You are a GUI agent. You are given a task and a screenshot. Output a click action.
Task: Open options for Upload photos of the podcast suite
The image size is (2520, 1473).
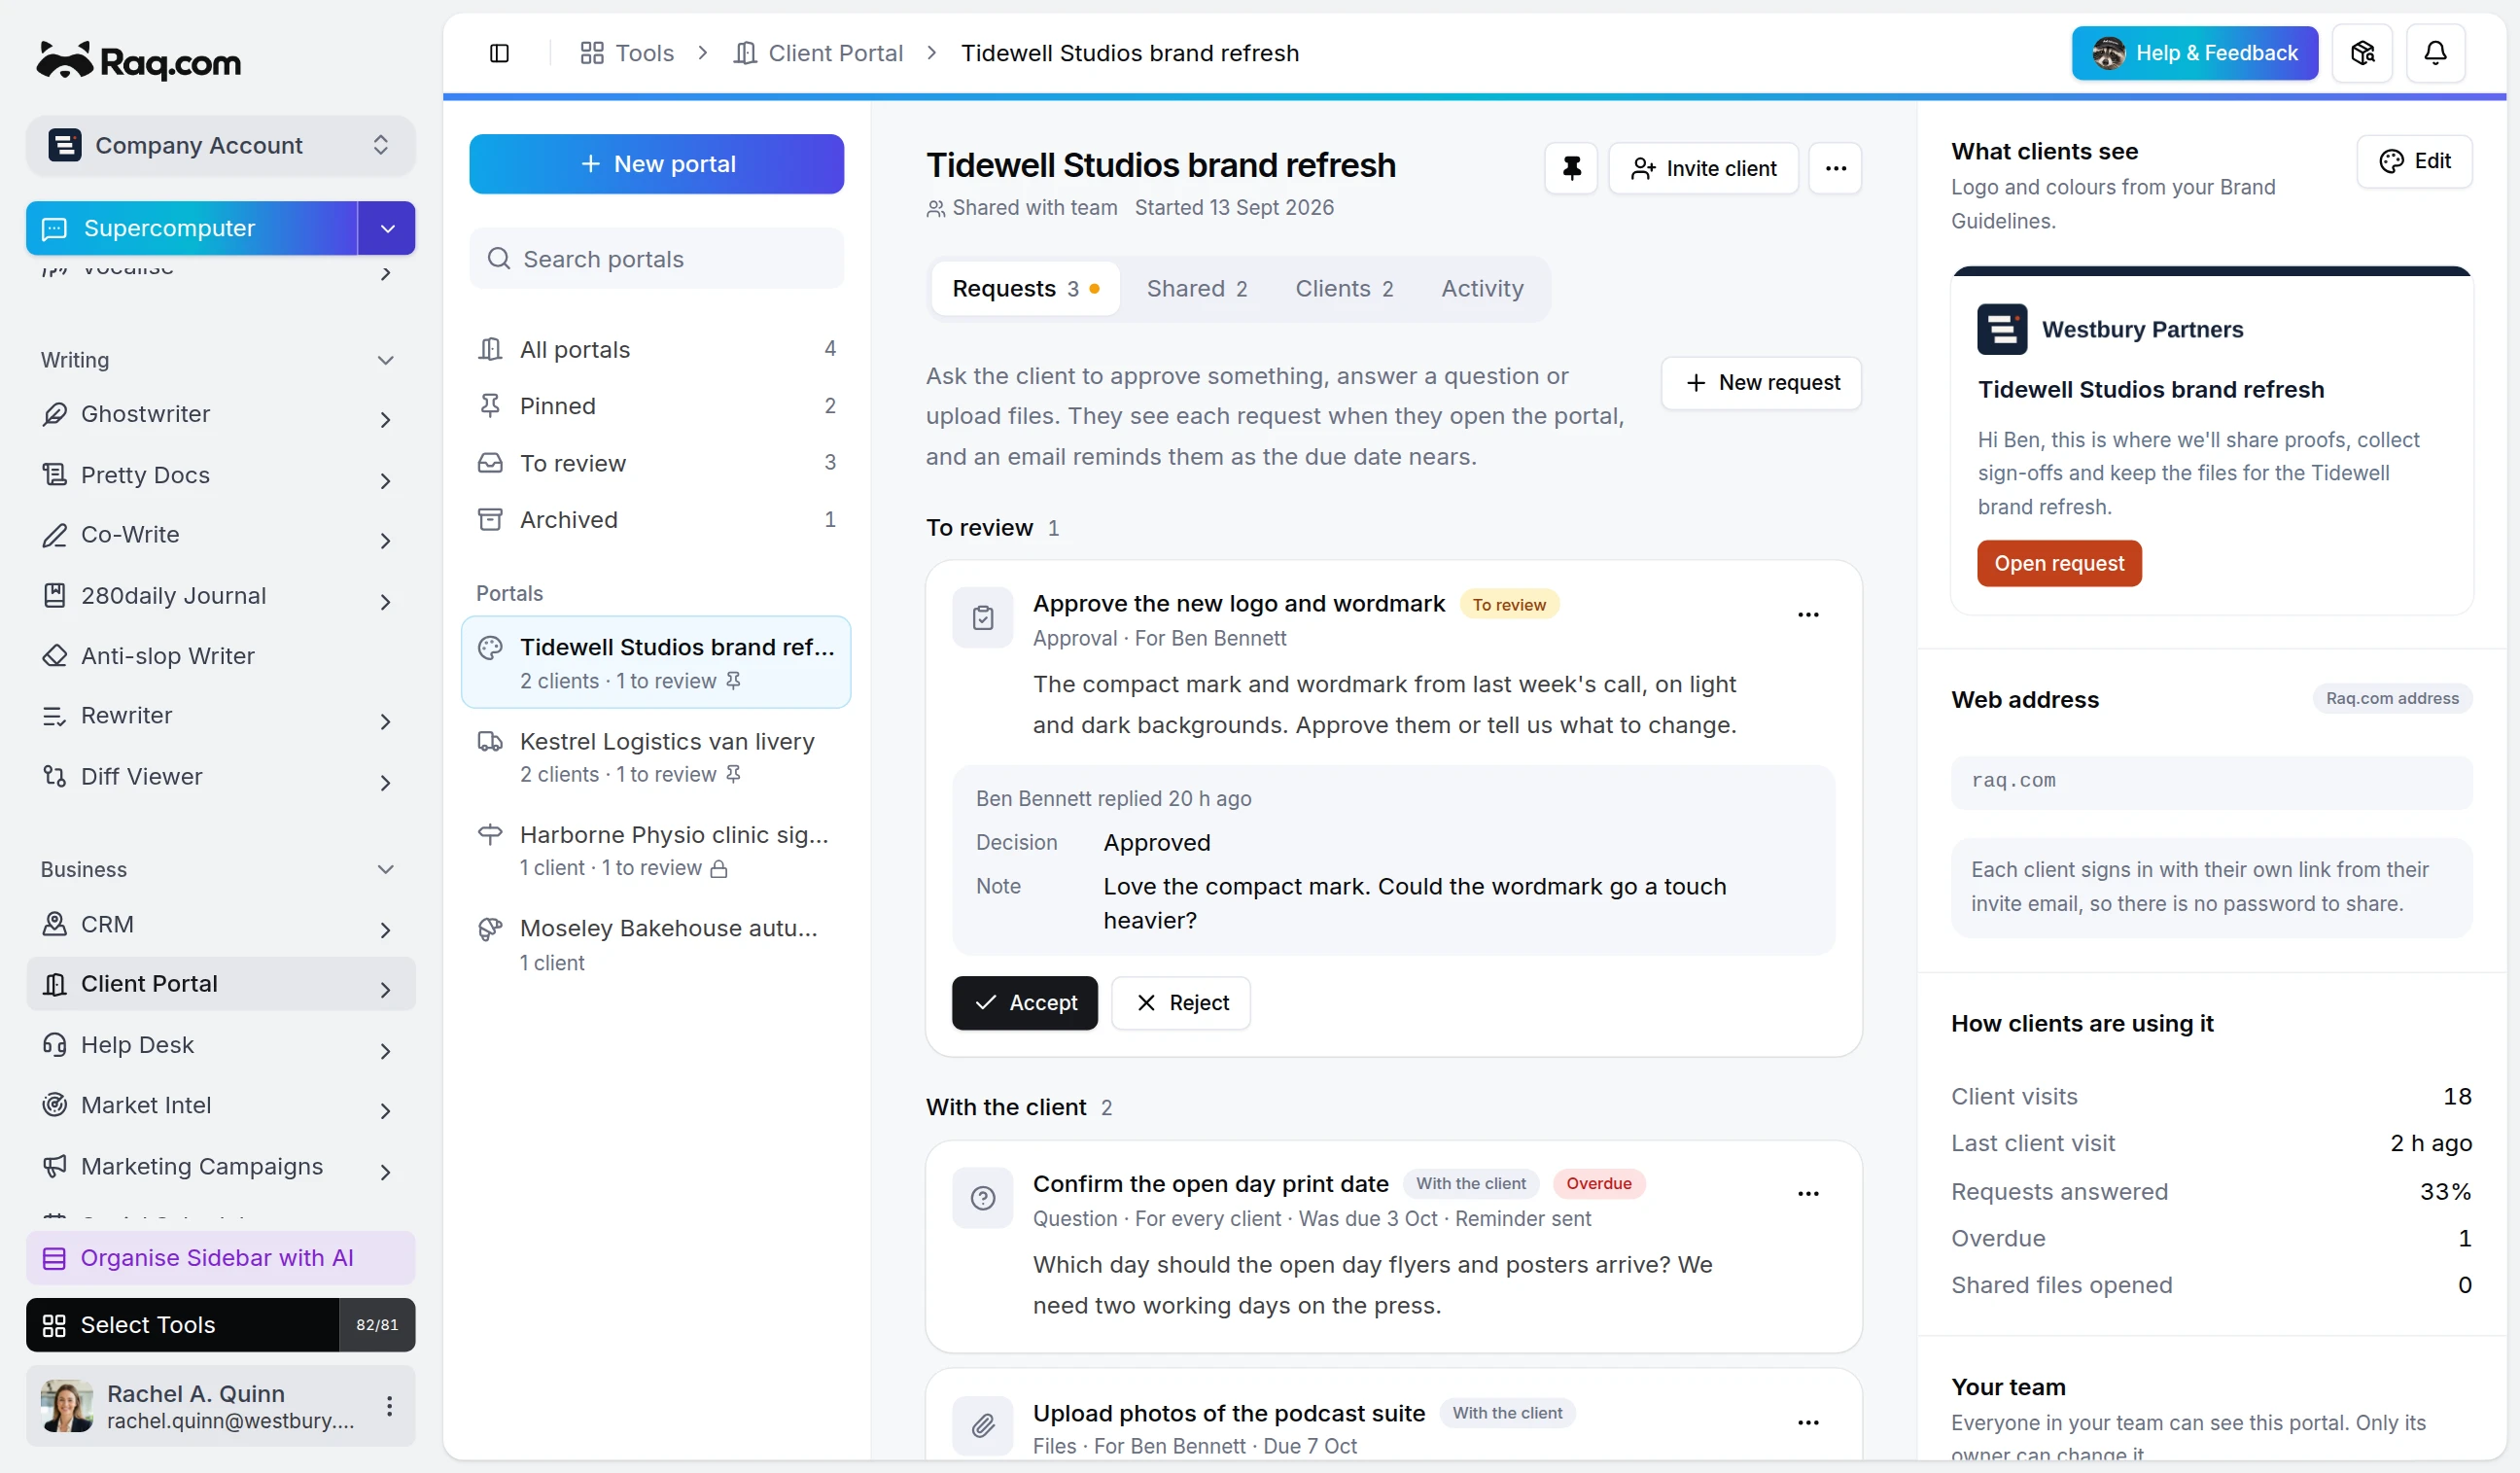click(1808, 1423)
